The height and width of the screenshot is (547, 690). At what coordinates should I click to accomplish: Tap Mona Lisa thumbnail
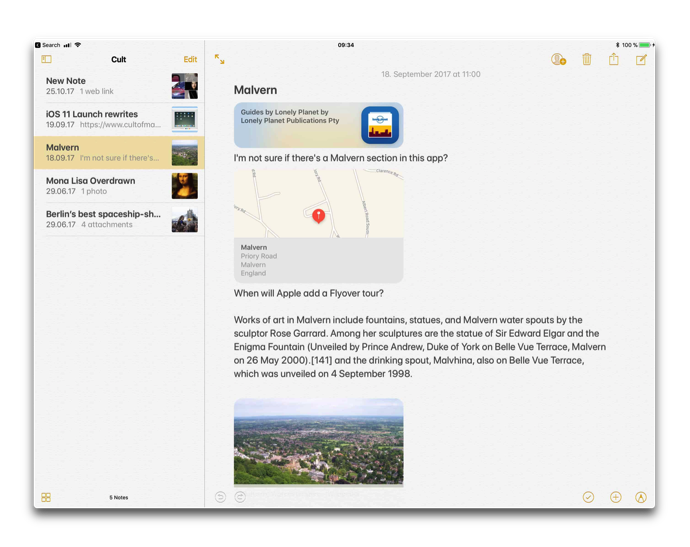pyautogui.click(x=184, y=186)
